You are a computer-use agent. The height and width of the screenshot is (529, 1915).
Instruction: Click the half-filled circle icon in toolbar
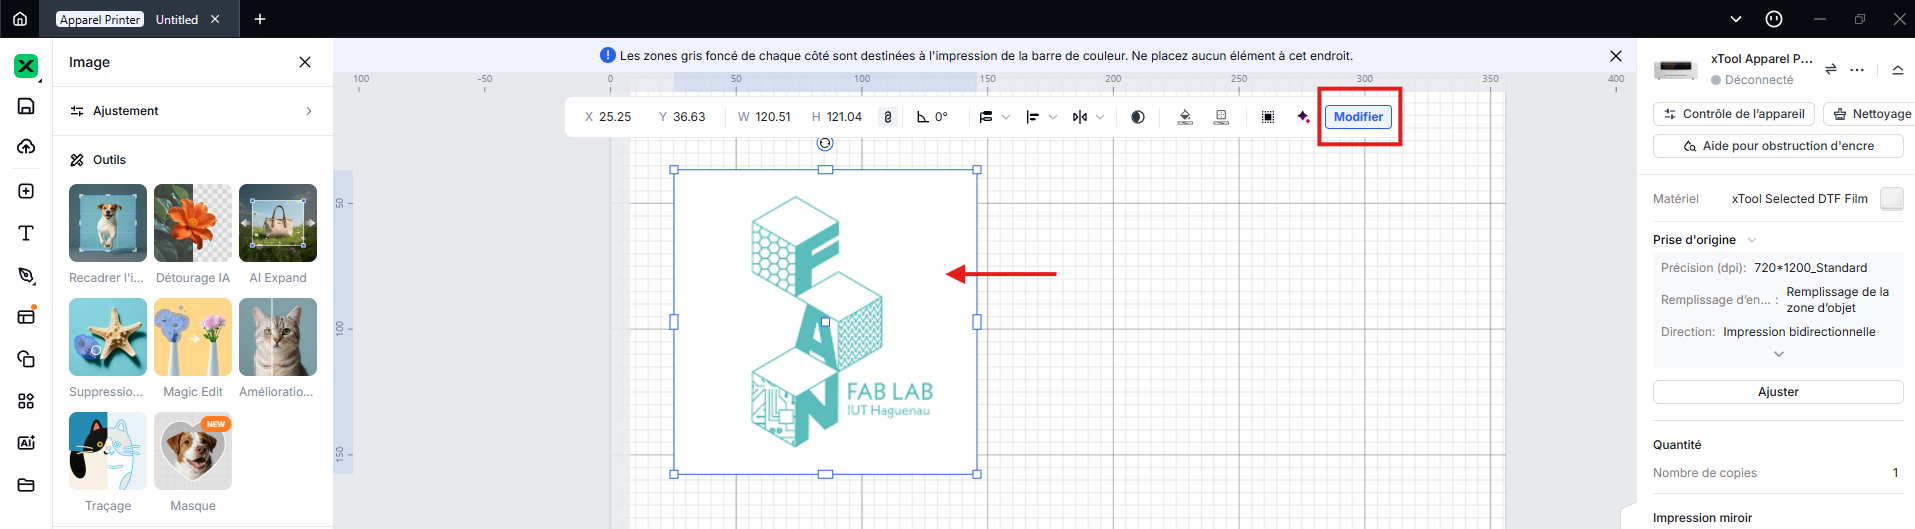point(1137,117)
